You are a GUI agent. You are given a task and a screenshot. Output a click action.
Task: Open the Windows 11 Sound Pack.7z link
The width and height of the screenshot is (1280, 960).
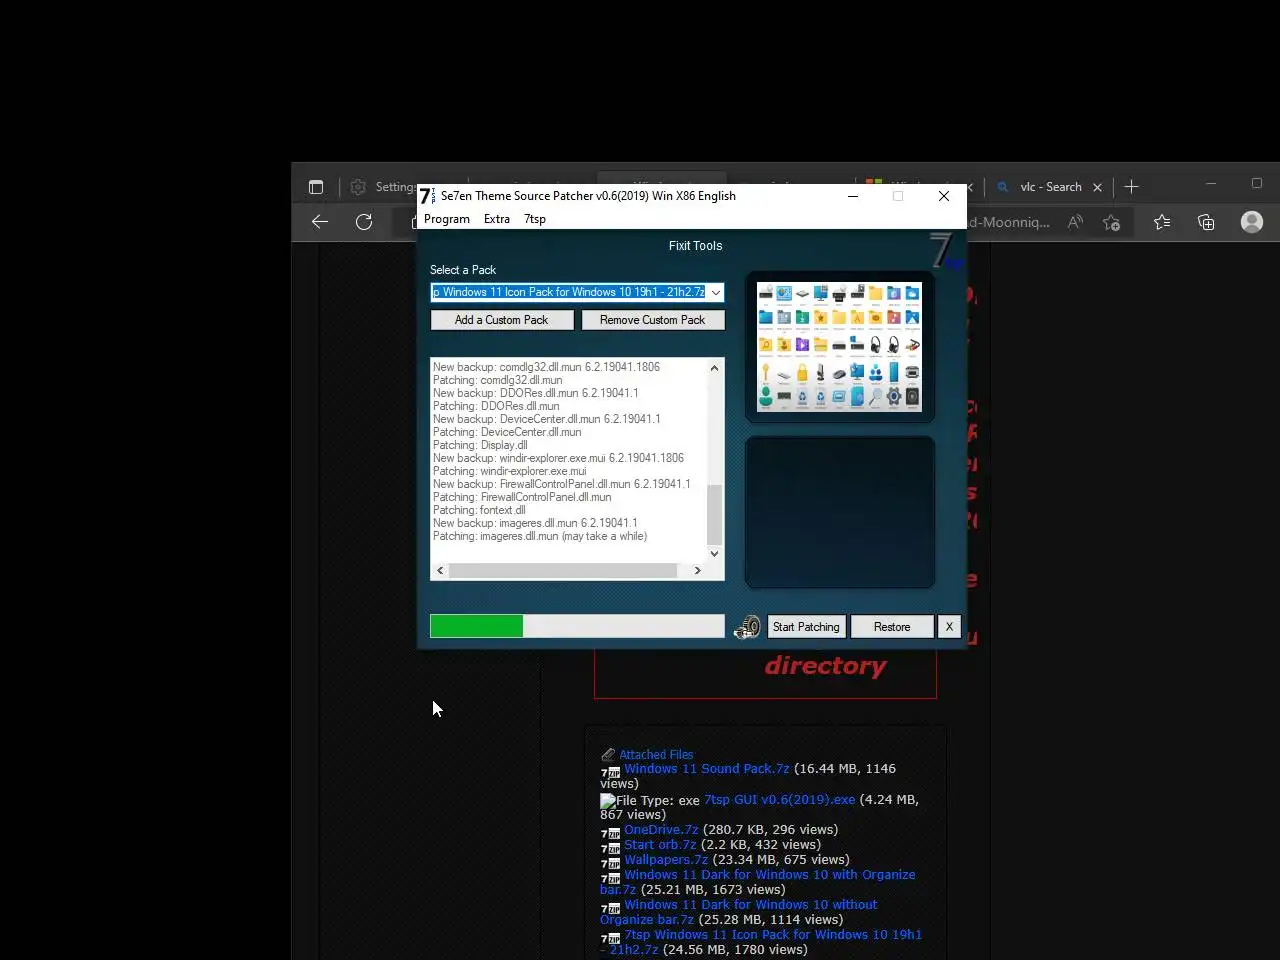pyautogui.click(x=707, y=769)
